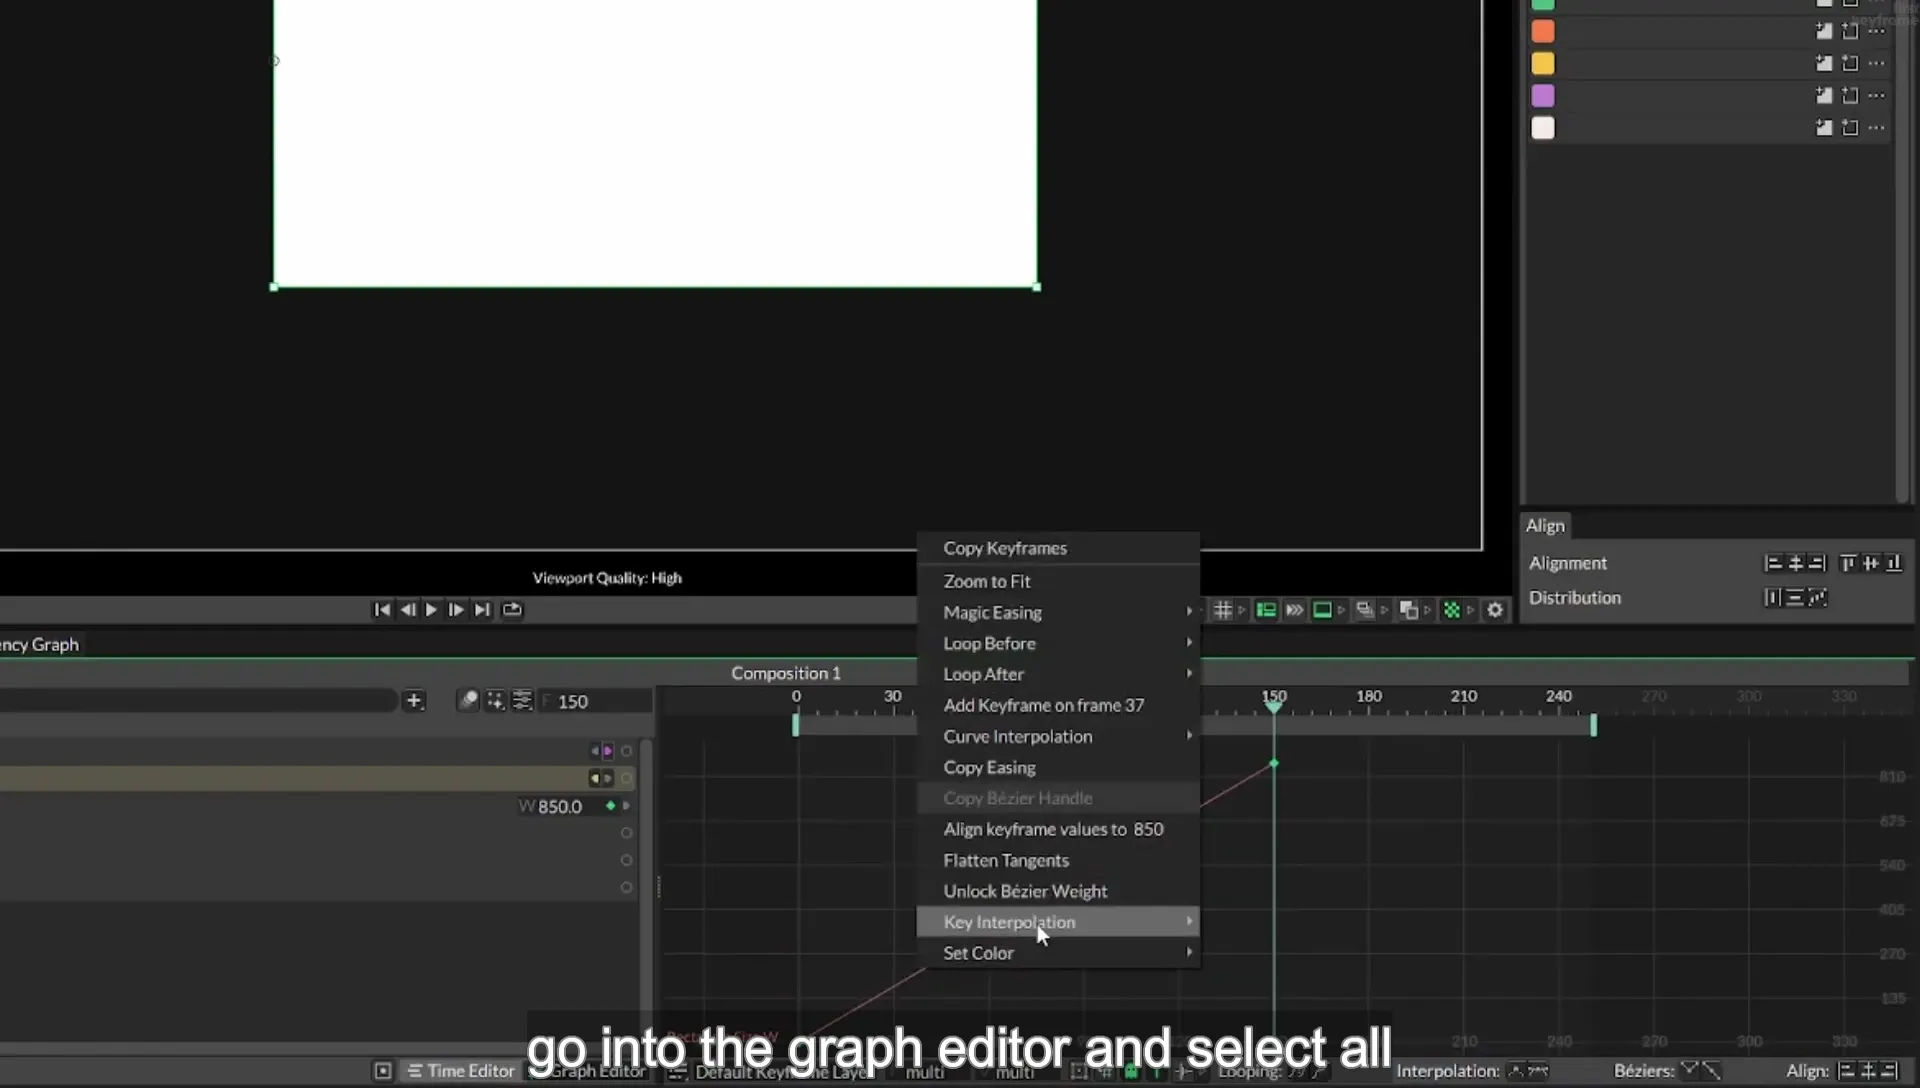Image resolution: width=1920 pixels, height=1088 pixels.
Task: Expand the Magic Easing submenu
Action: 1058,612
